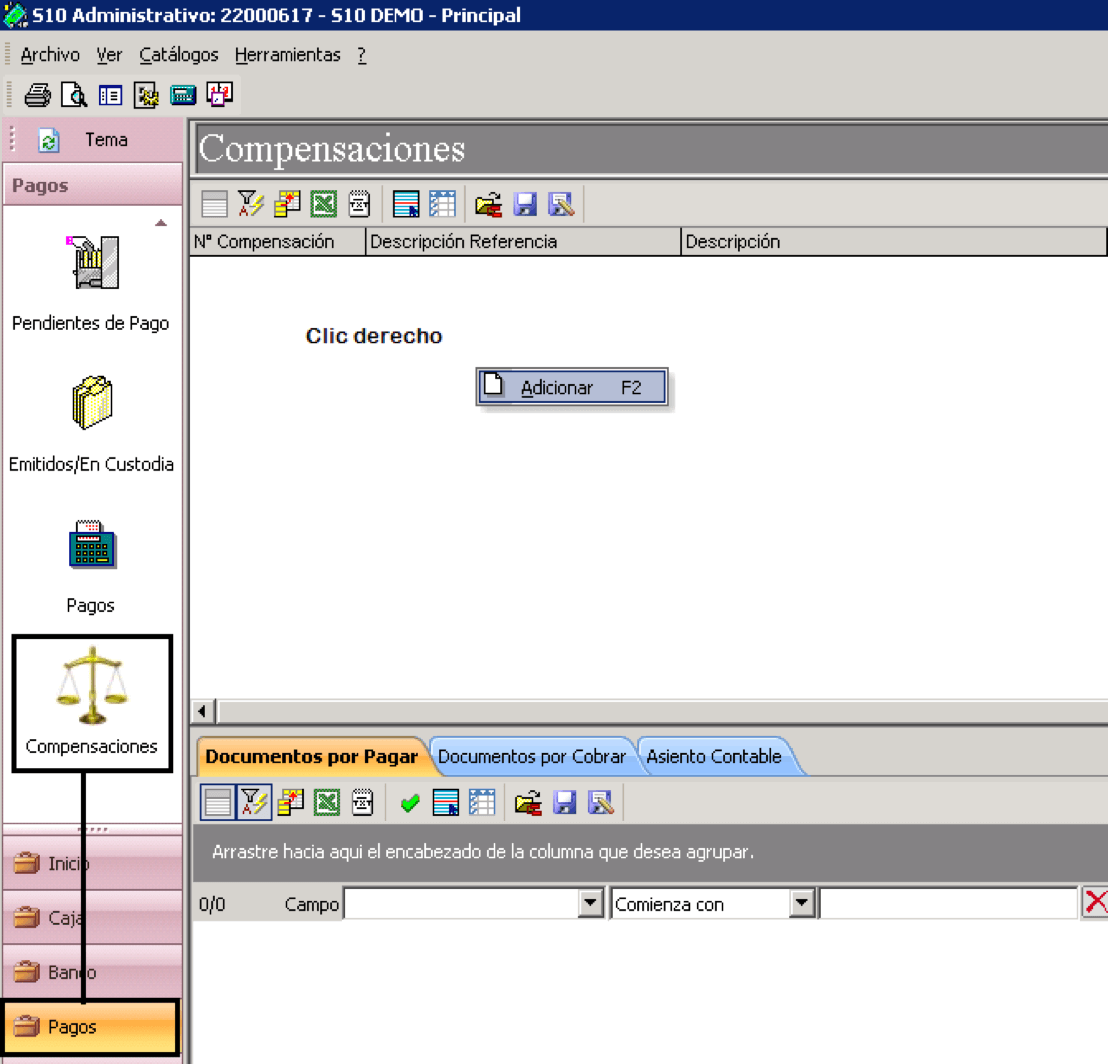
Task: Click the filter funnel icon under Compensaciones
Action: coord(251,204)
